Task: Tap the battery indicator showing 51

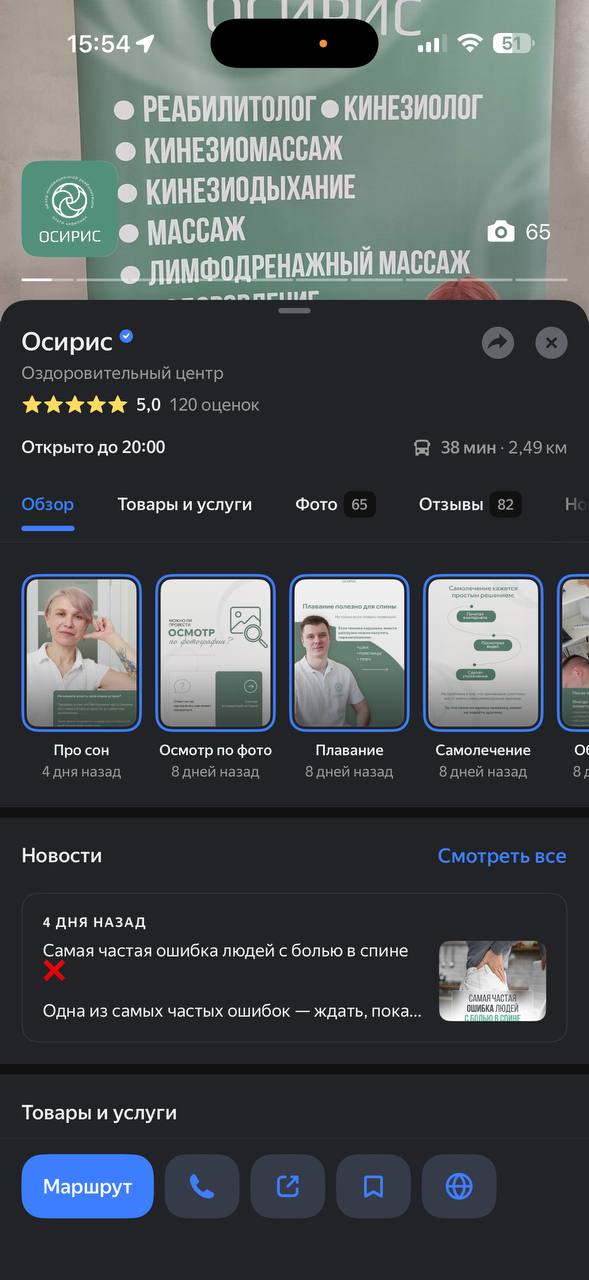Action: (515, 44)
